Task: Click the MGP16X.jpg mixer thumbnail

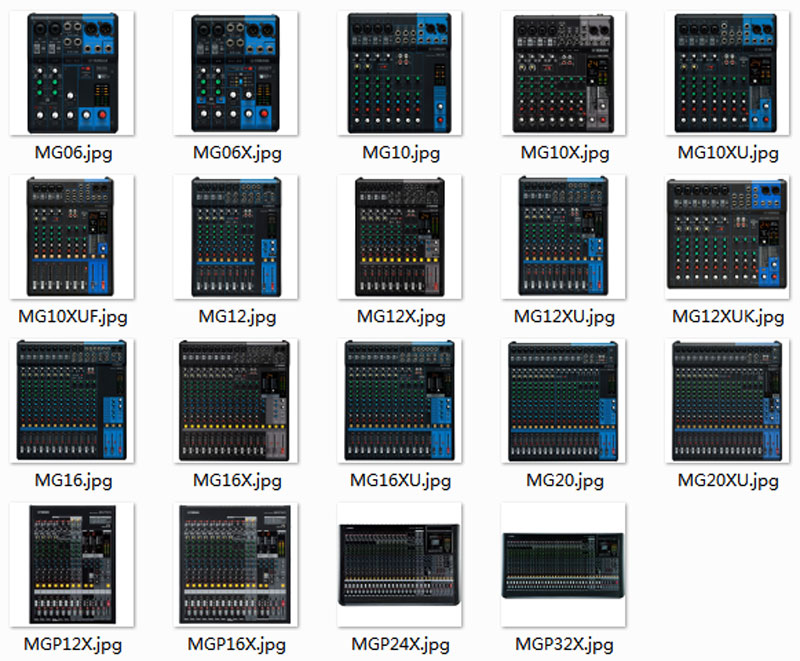Action: (236, 565)
